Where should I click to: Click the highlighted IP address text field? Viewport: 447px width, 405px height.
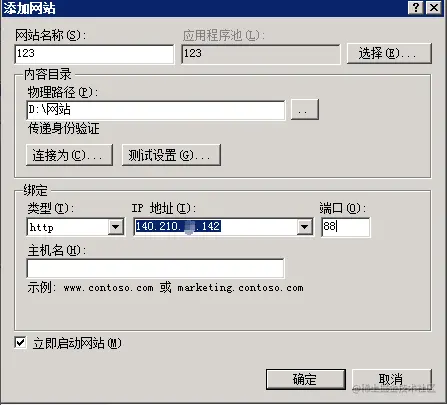click(x=216, y=227)
